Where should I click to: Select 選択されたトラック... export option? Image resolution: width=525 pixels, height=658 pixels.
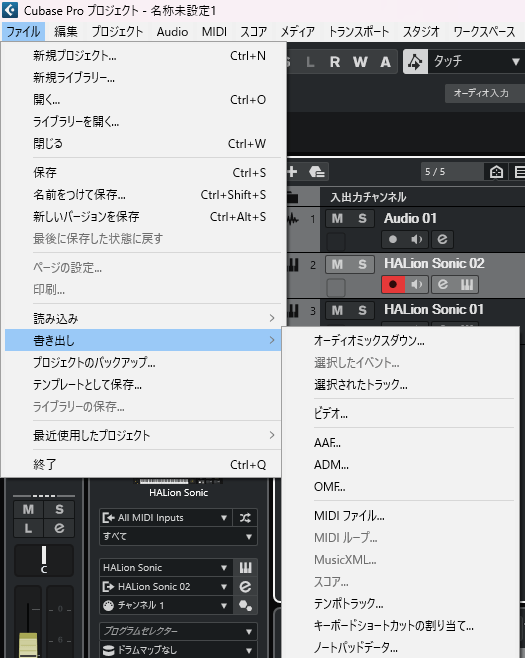pyautogui.click(x=401, y=384)
